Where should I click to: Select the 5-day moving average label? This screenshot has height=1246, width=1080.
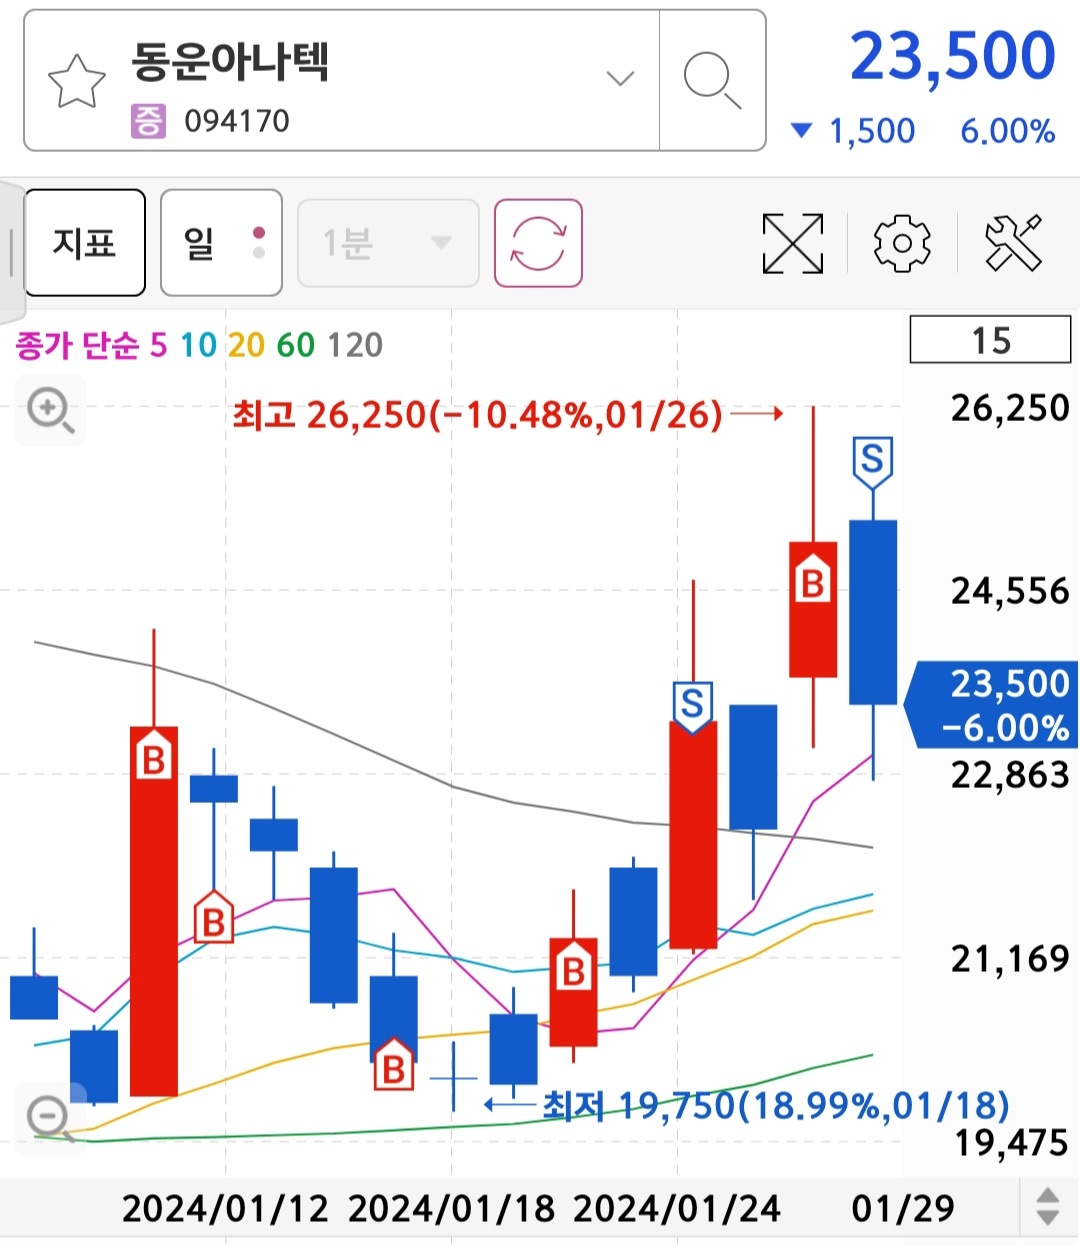click(159, 345)
